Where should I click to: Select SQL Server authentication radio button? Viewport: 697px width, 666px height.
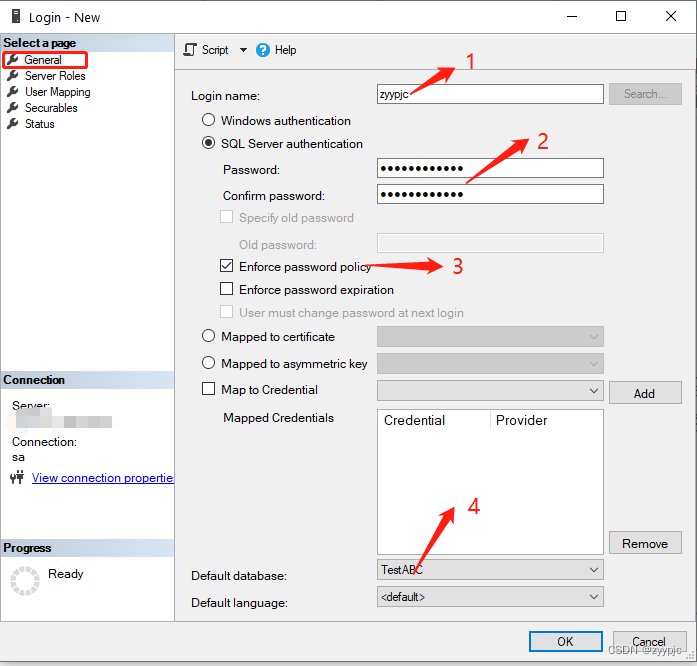pos(208,143)
